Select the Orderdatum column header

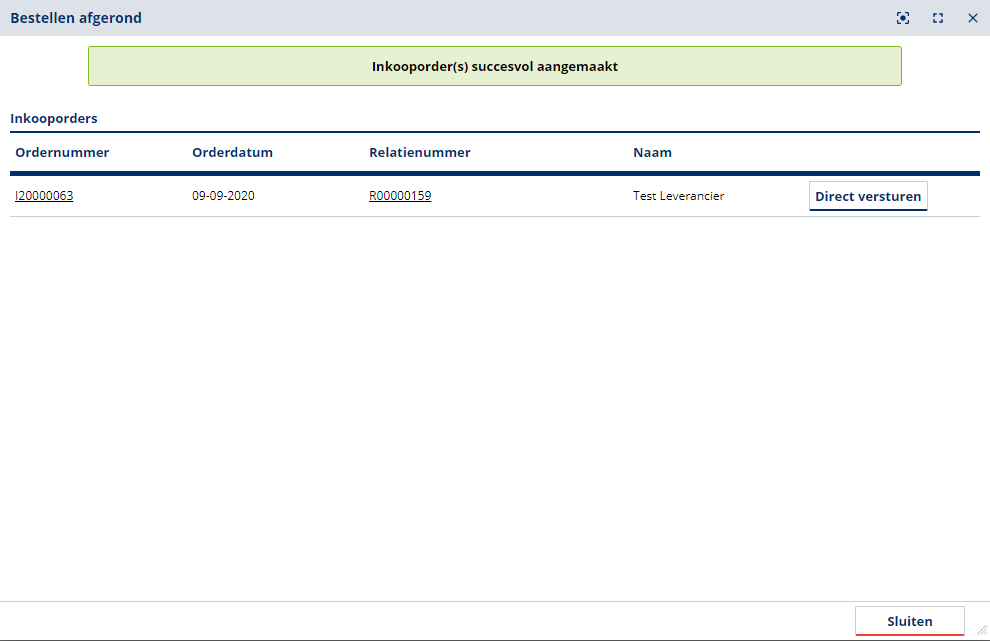[x=232, y=153]
